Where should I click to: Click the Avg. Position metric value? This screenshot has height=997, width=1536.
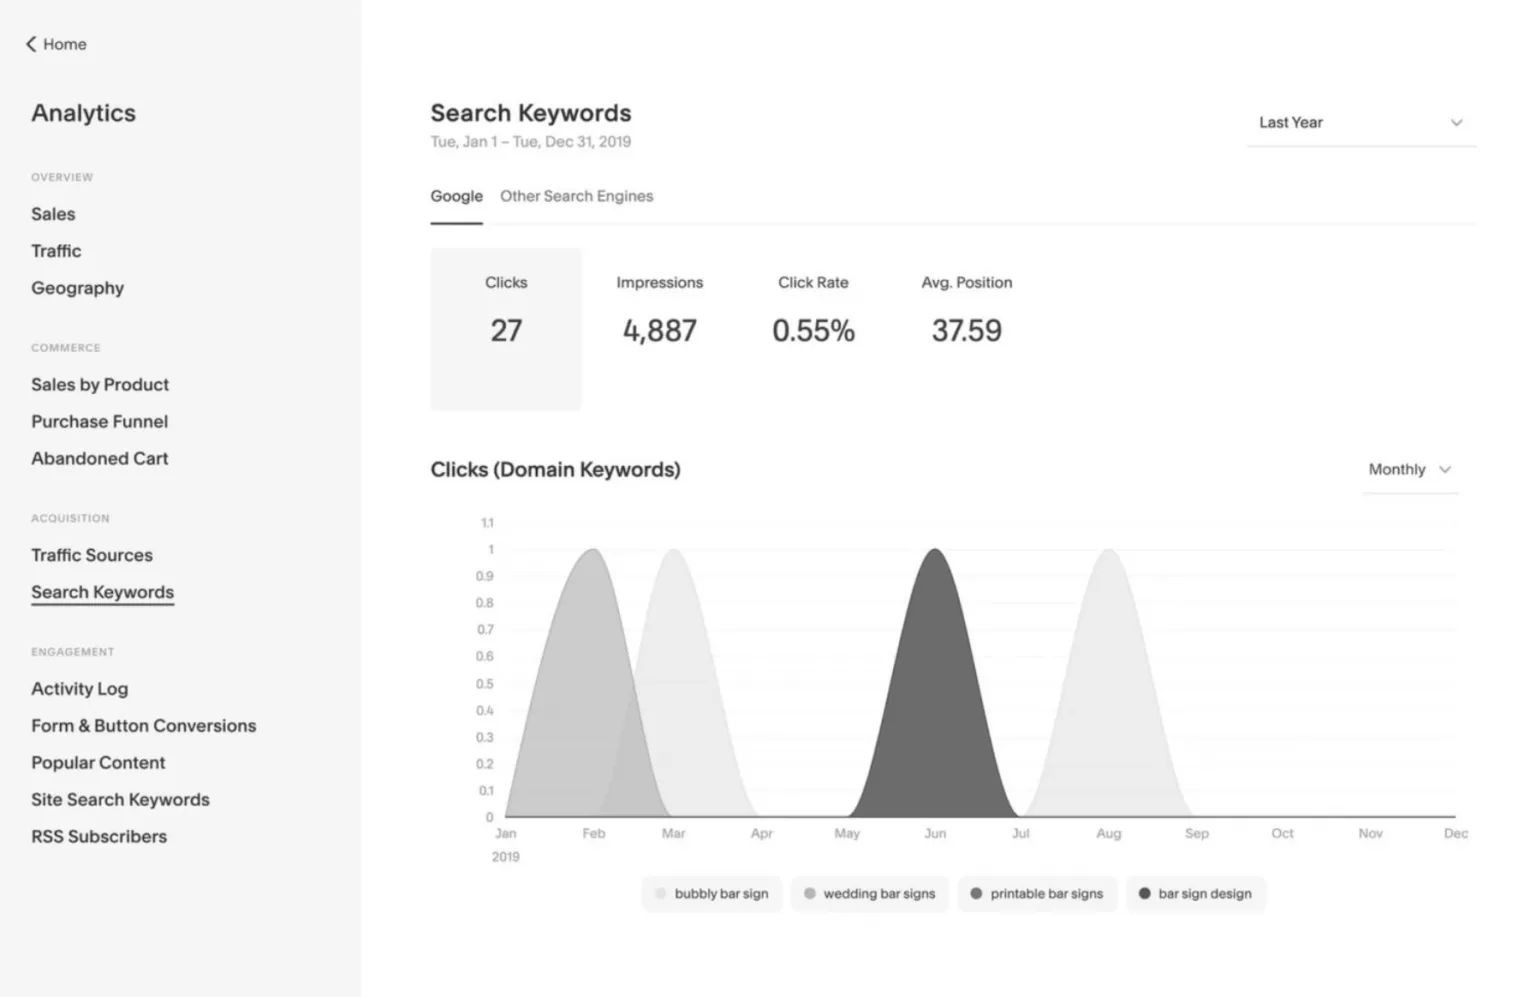pos(966,330)
